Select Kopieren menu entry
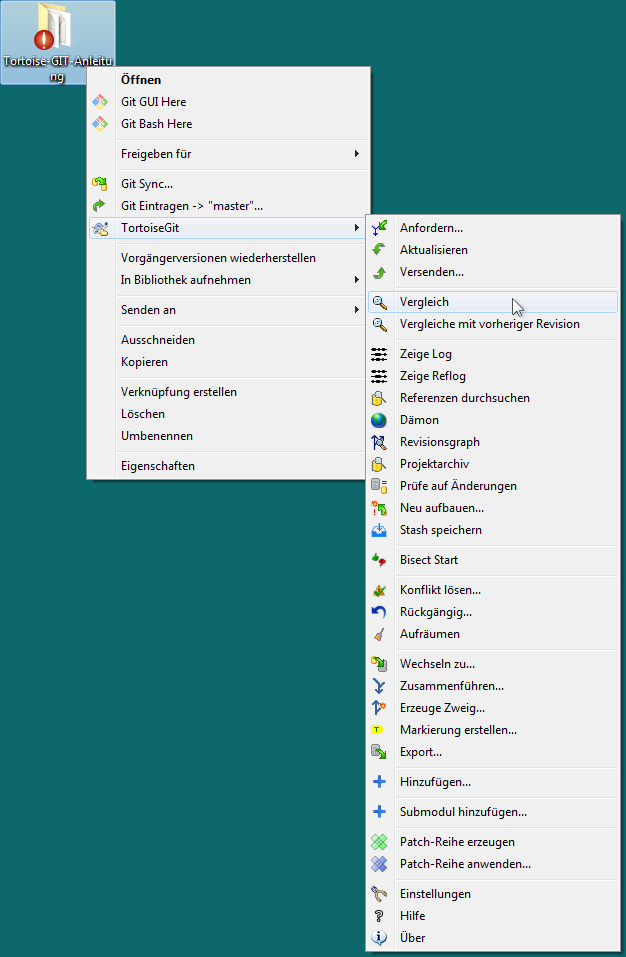The height and width of the screenshot is (957, 626). [228, 362]
